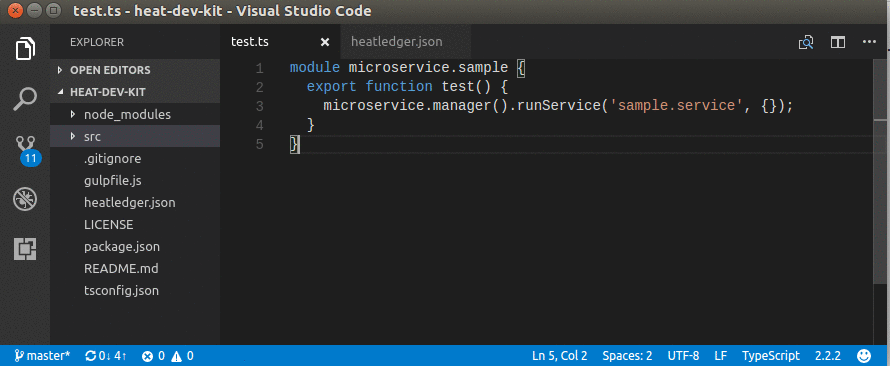This screenshot has height=366, width=890.
Task: Click the sync changes status item
Action: tap(106, 356)
